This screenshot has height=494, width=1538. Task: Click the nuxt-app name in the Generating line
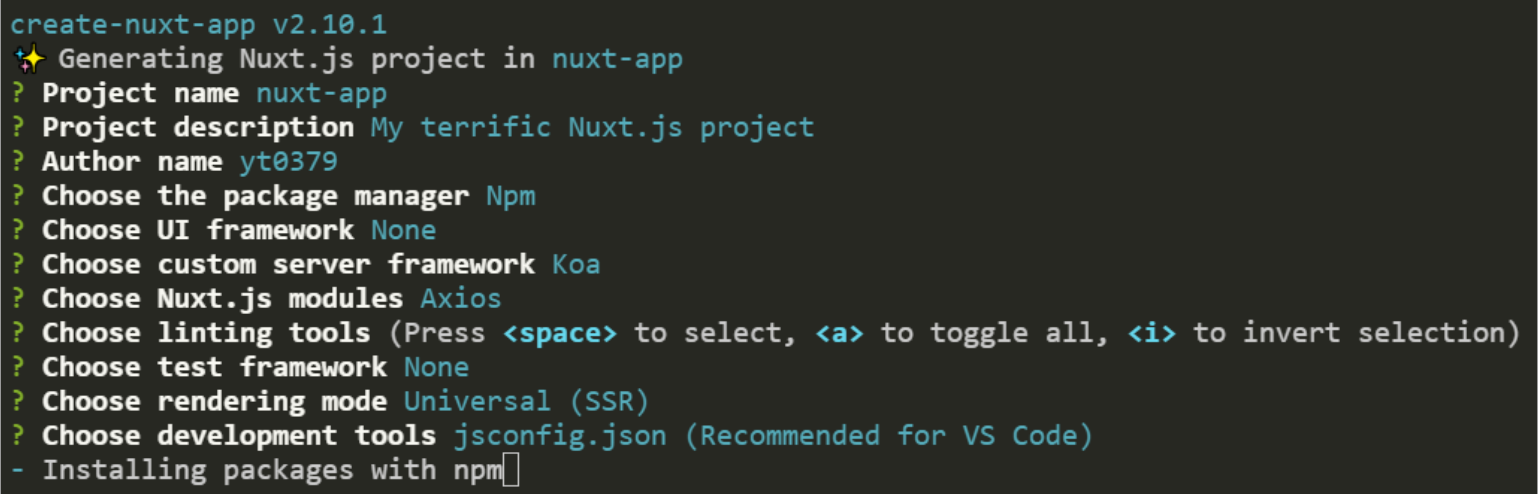click(618, 60)
